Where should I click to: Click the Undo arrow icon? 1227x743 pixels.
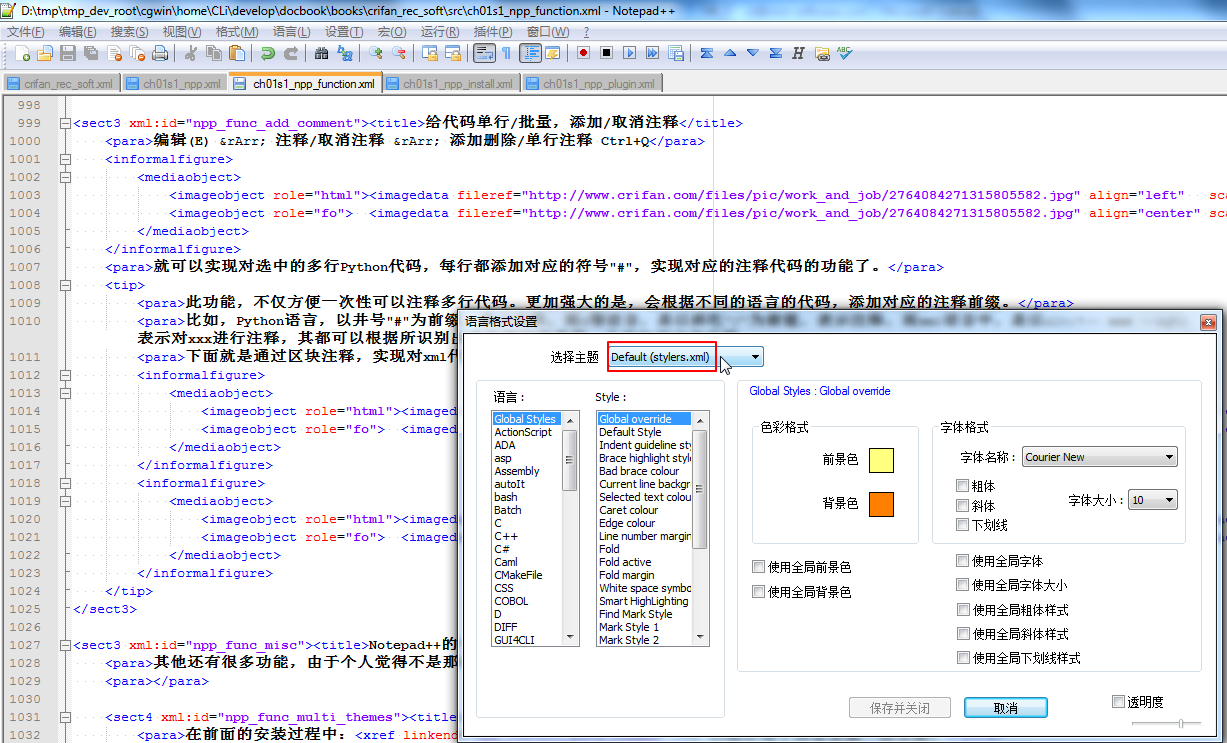pyautogui.click(x=267, y=53)
